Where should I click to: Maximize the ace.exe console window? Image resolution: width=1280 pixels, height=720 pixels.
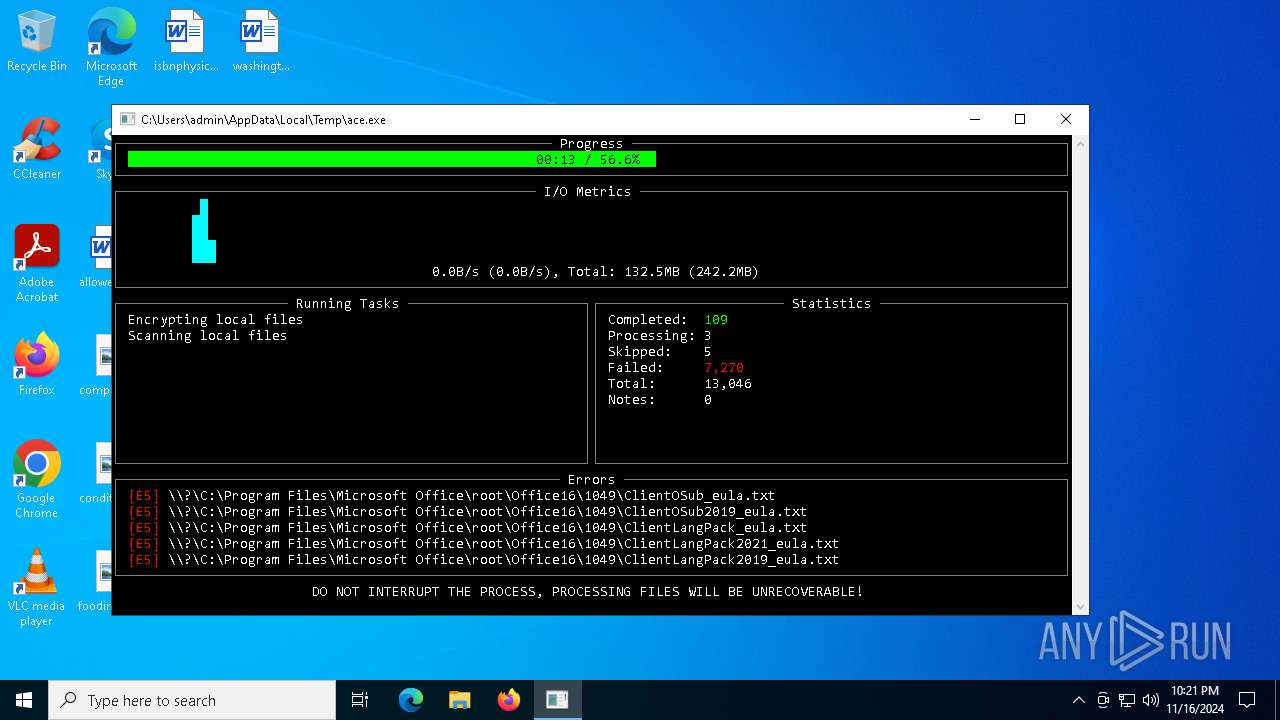(x=1020, y=119)
